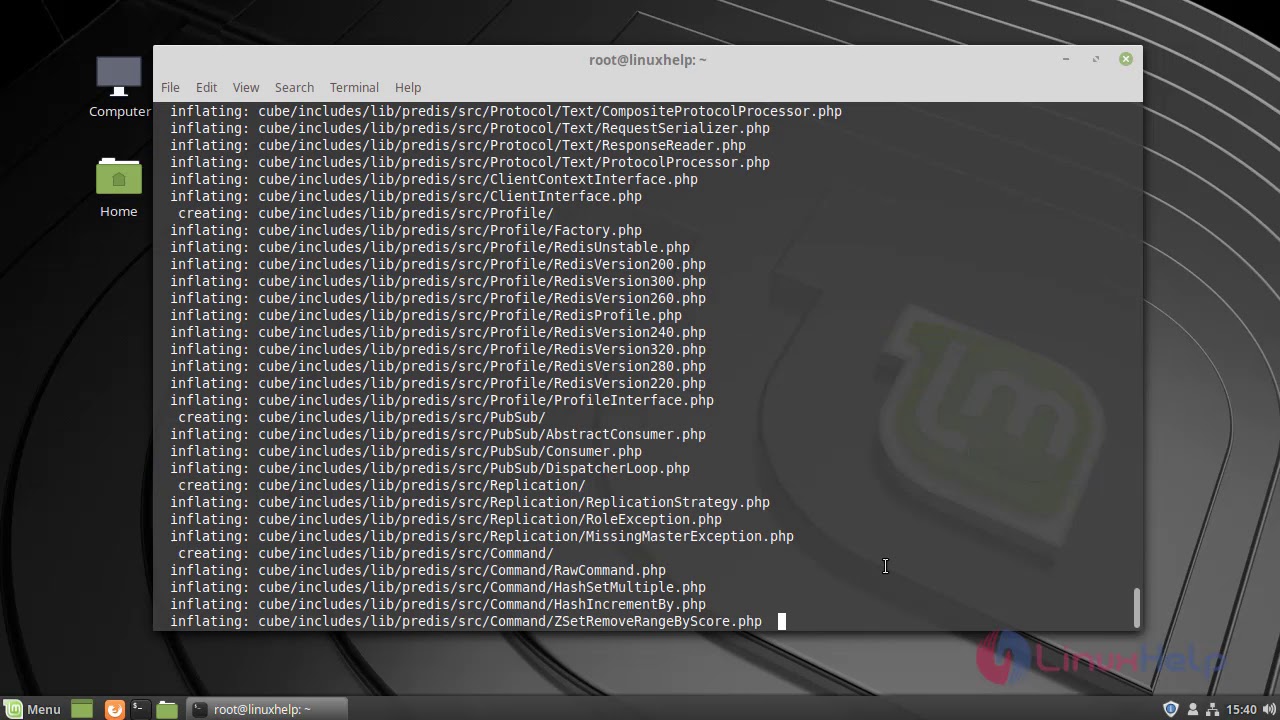This screenshot has width=1280, height=720.
Task: Select root@linuxhelp taskbar window button
Action: tap(268, 709)
